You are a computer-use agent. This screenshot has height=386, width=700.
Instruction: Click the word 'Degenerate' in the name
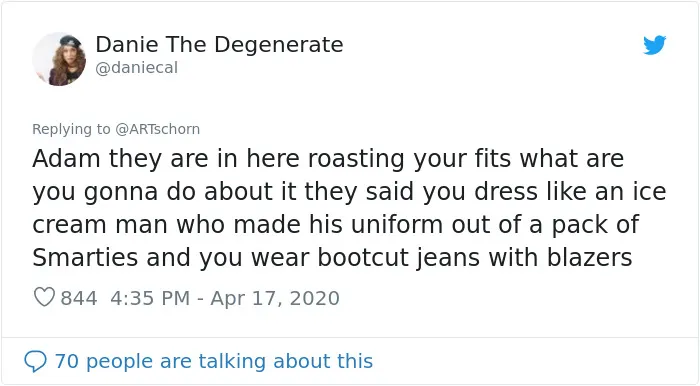pyautogui.click(x=281, y=45)
